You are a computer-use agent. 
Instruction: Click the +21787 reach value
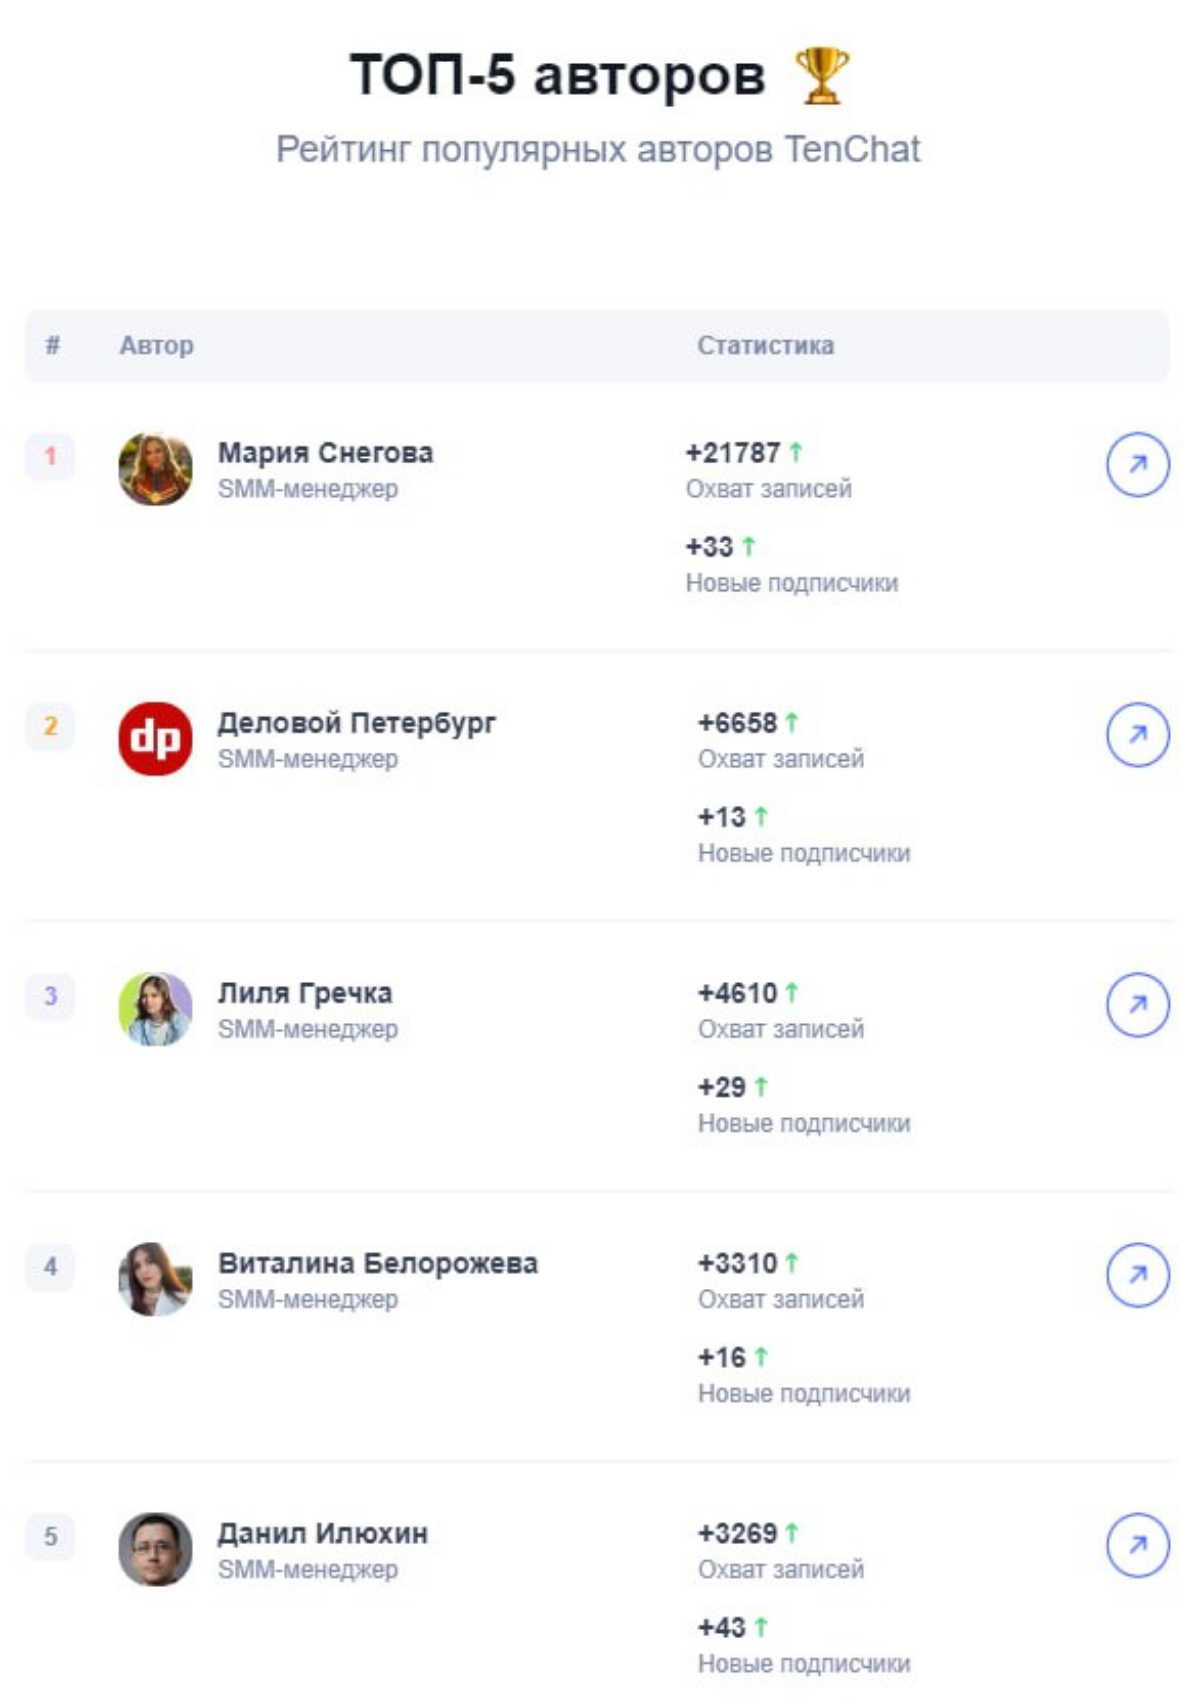pyautogui.click(x=732, y=453)
